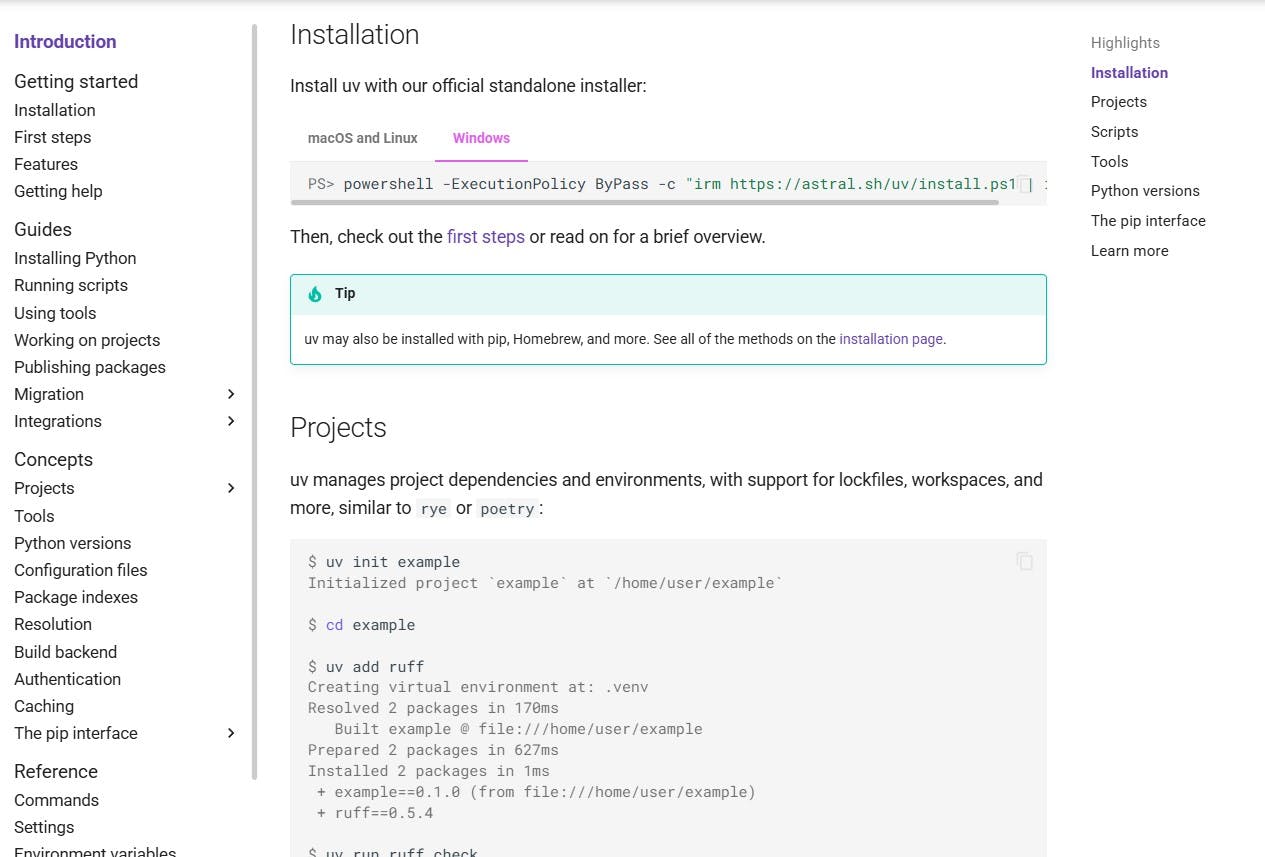Follow the installation page link in Tip
Viewport: 1265px width, 857px height.
pyautogui.click(x=891, y=339)
